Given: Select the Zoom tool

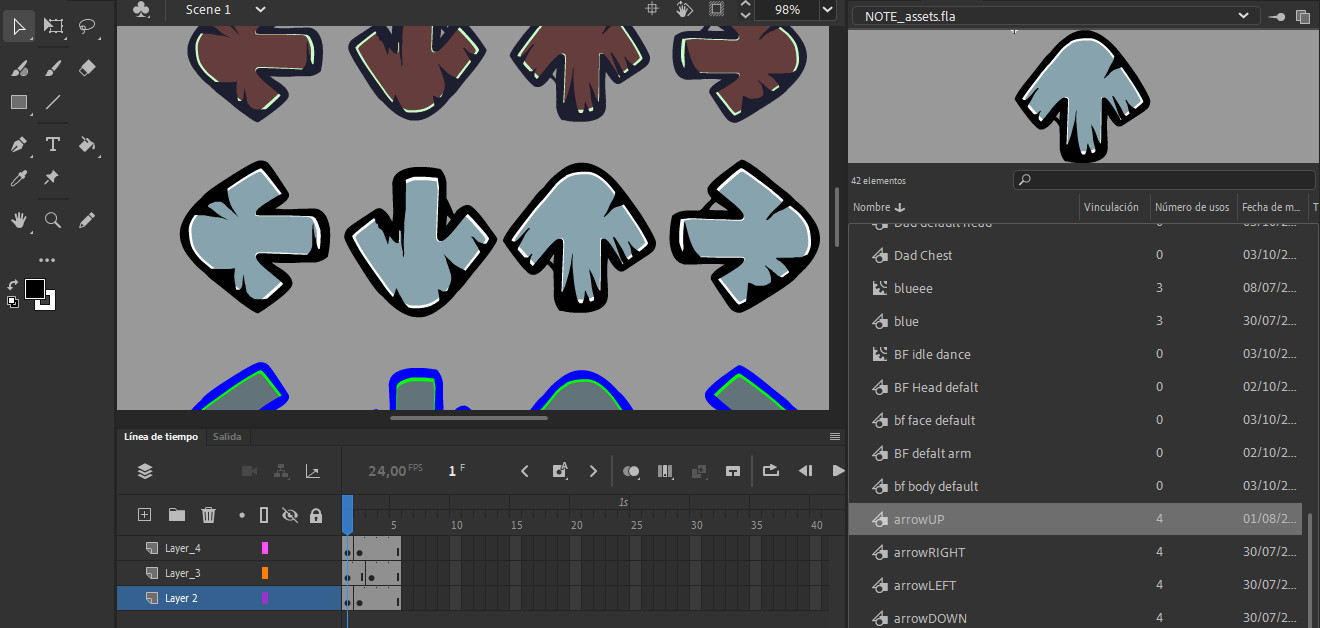Looking at the screenshot, I should click(53, 220).
